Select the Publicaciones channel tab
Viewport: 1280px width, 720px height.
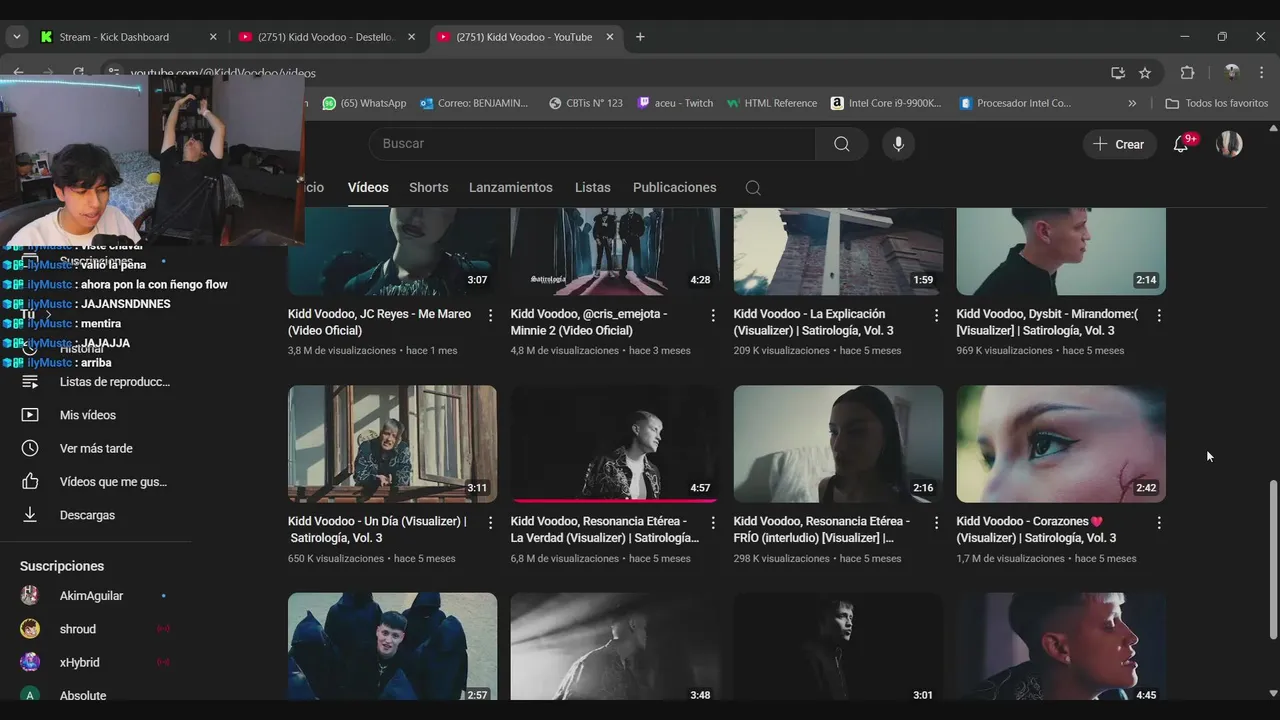[x=675, y=188]
